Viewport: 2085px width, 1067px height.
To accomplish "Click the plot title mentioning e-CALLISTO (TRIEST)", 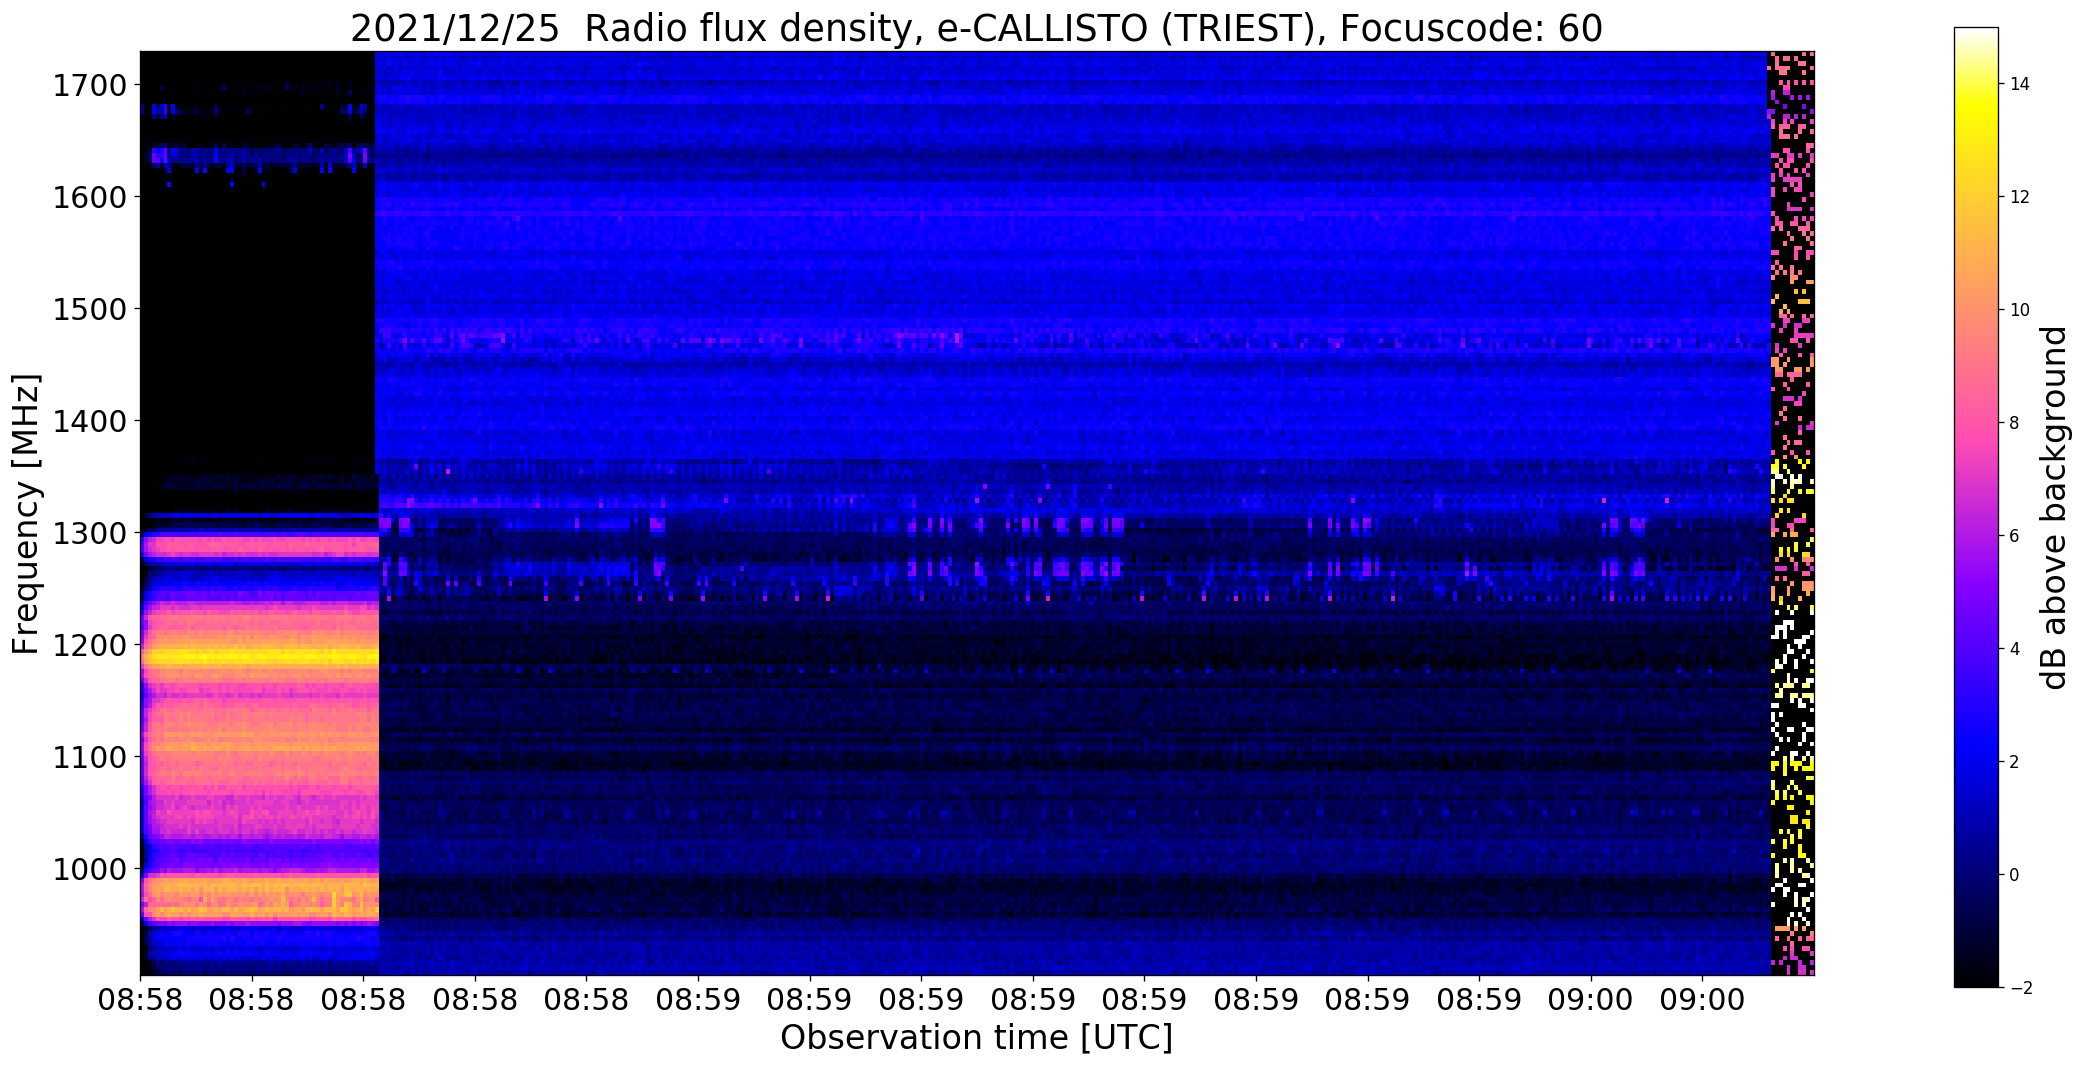I will [976, 29].
